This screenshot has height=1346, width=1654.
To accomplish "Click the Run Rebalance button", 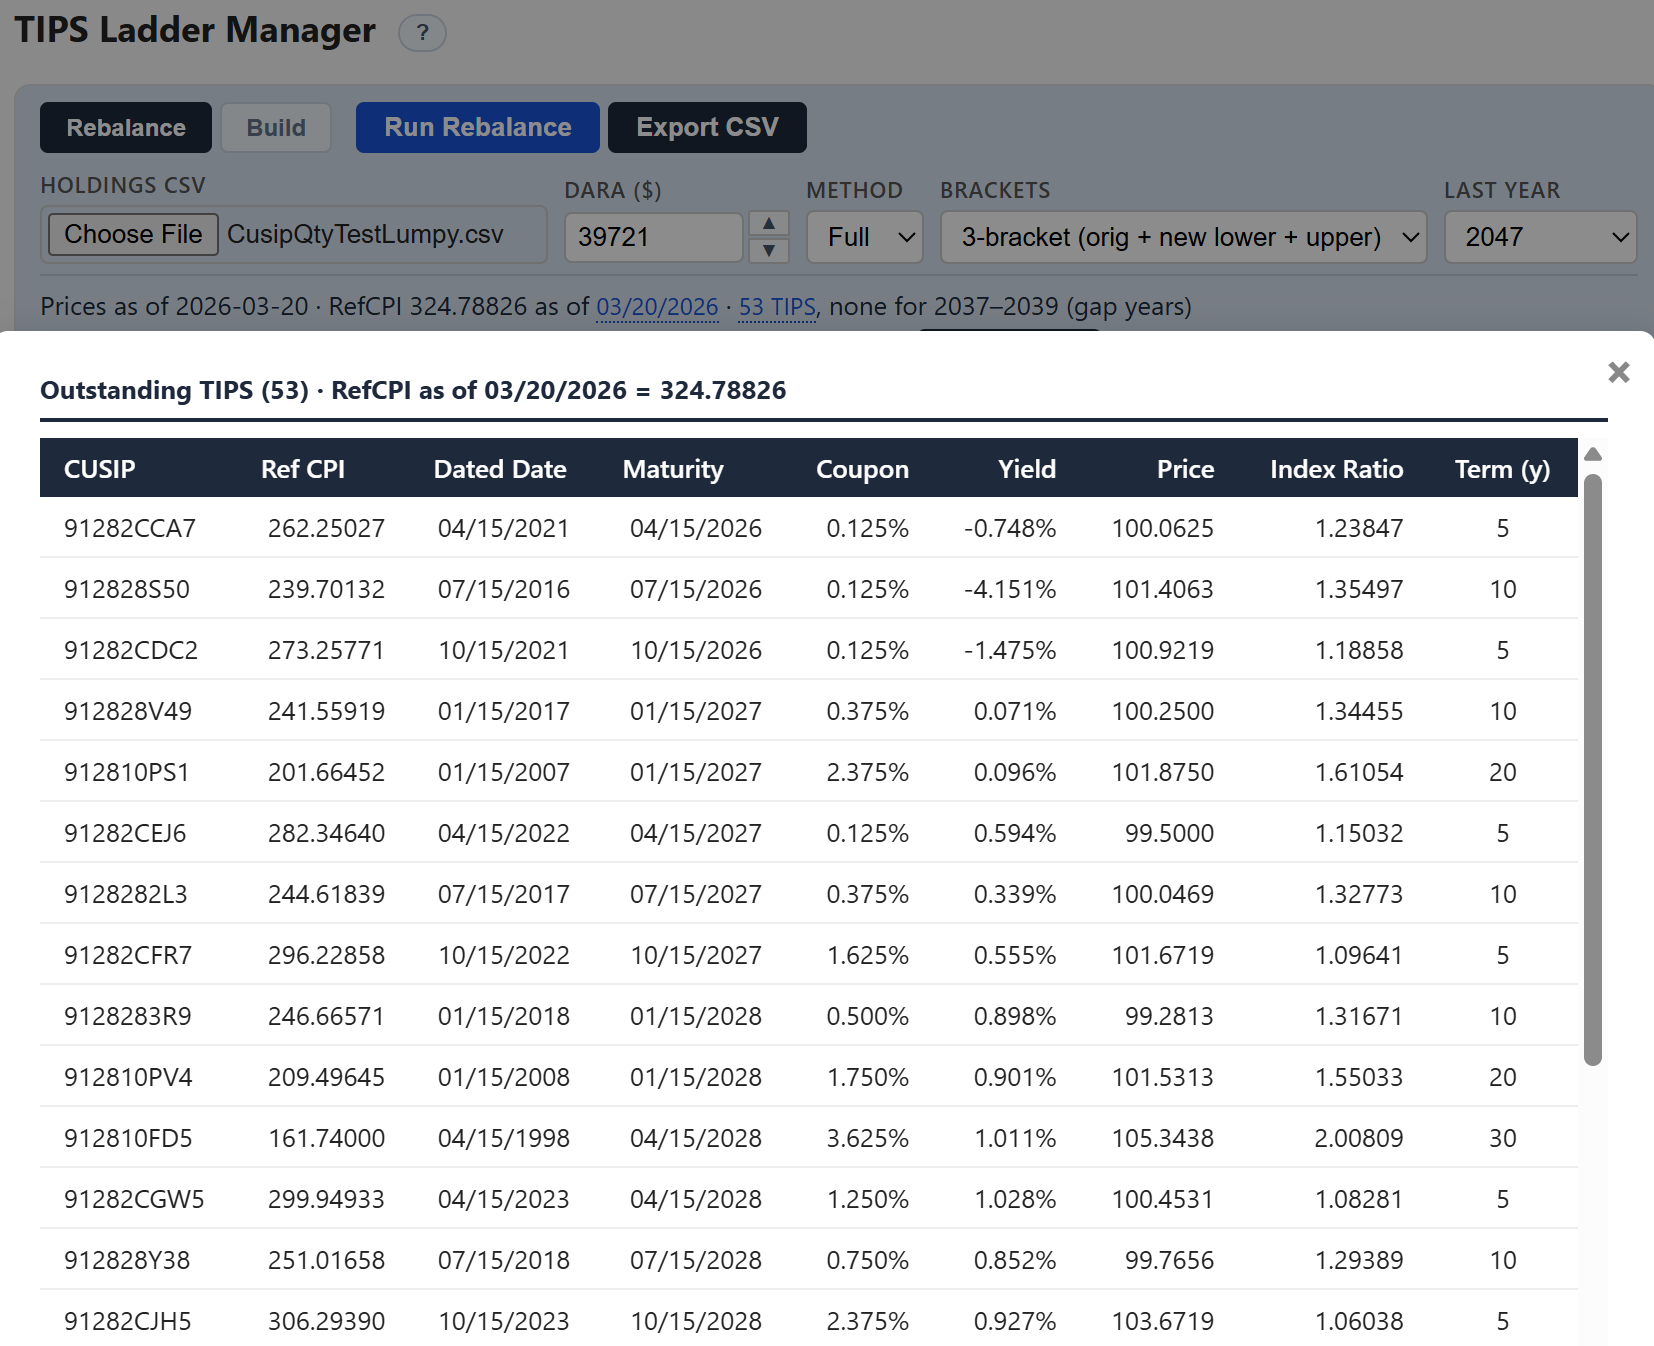I will (x=478, y=127).
